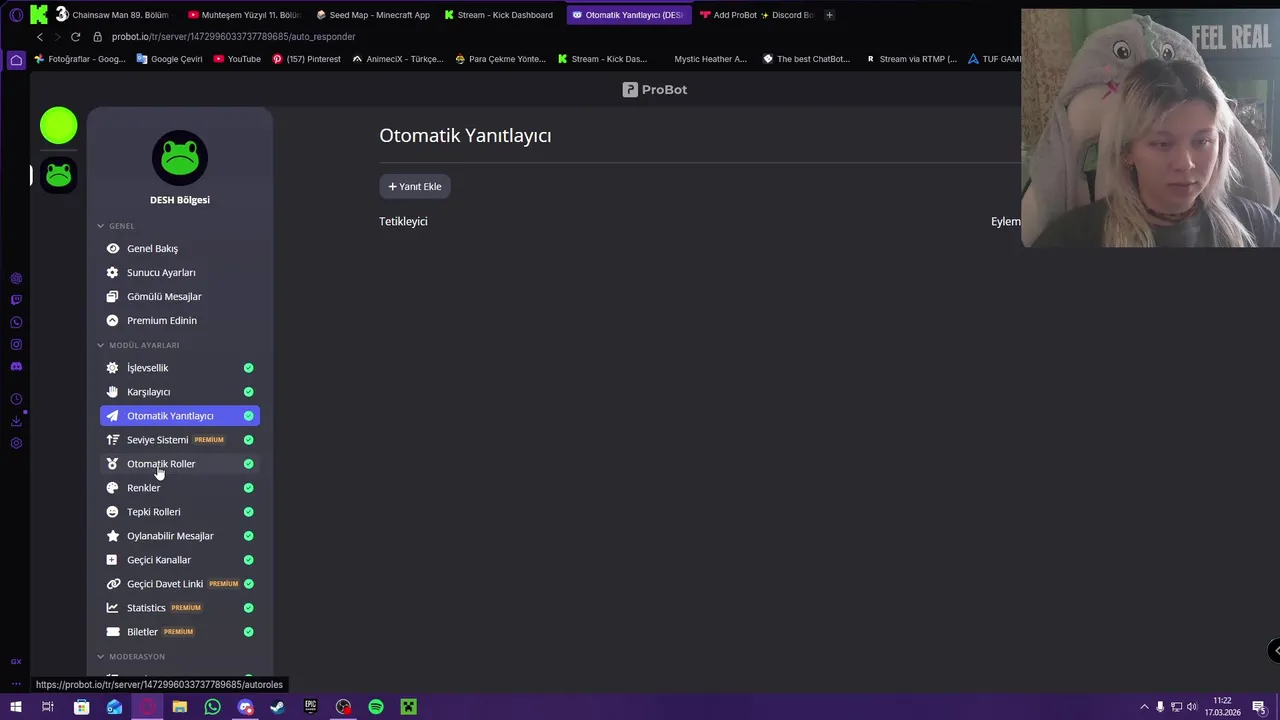
Task: Open browser history clock icon in sidebar
Action: [x=16, y=399]
